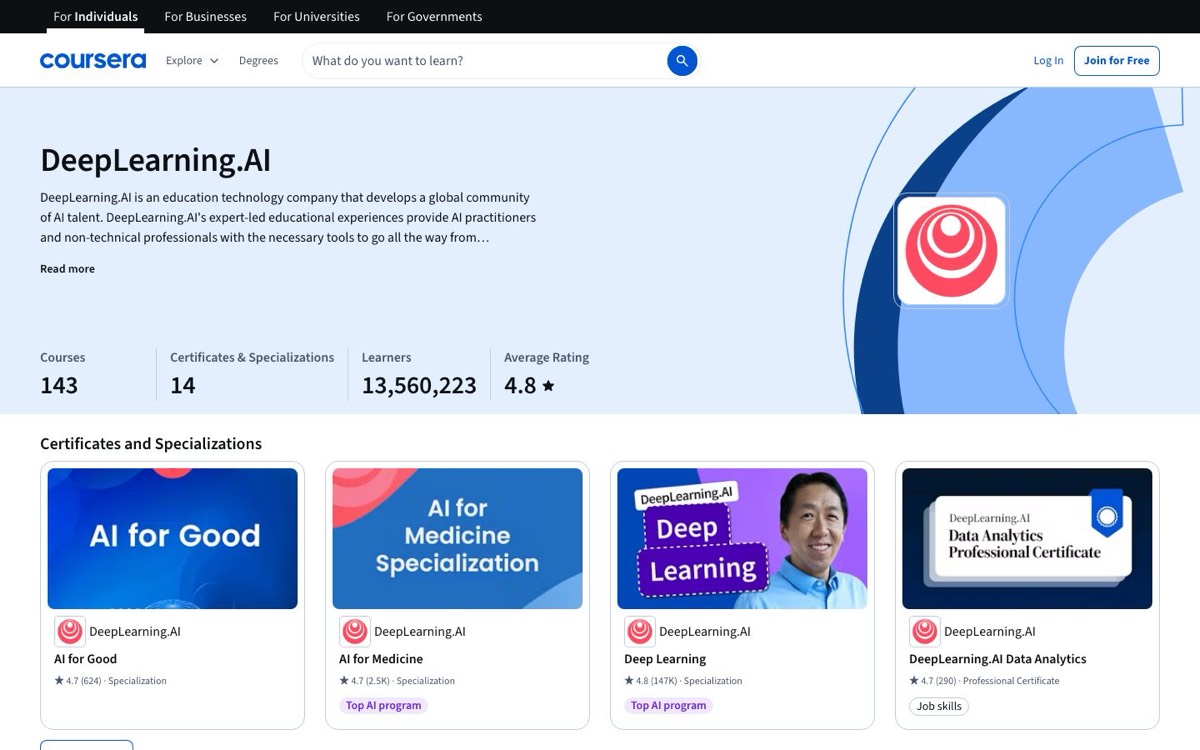Click the Certificates and Specializations heading

151,444
